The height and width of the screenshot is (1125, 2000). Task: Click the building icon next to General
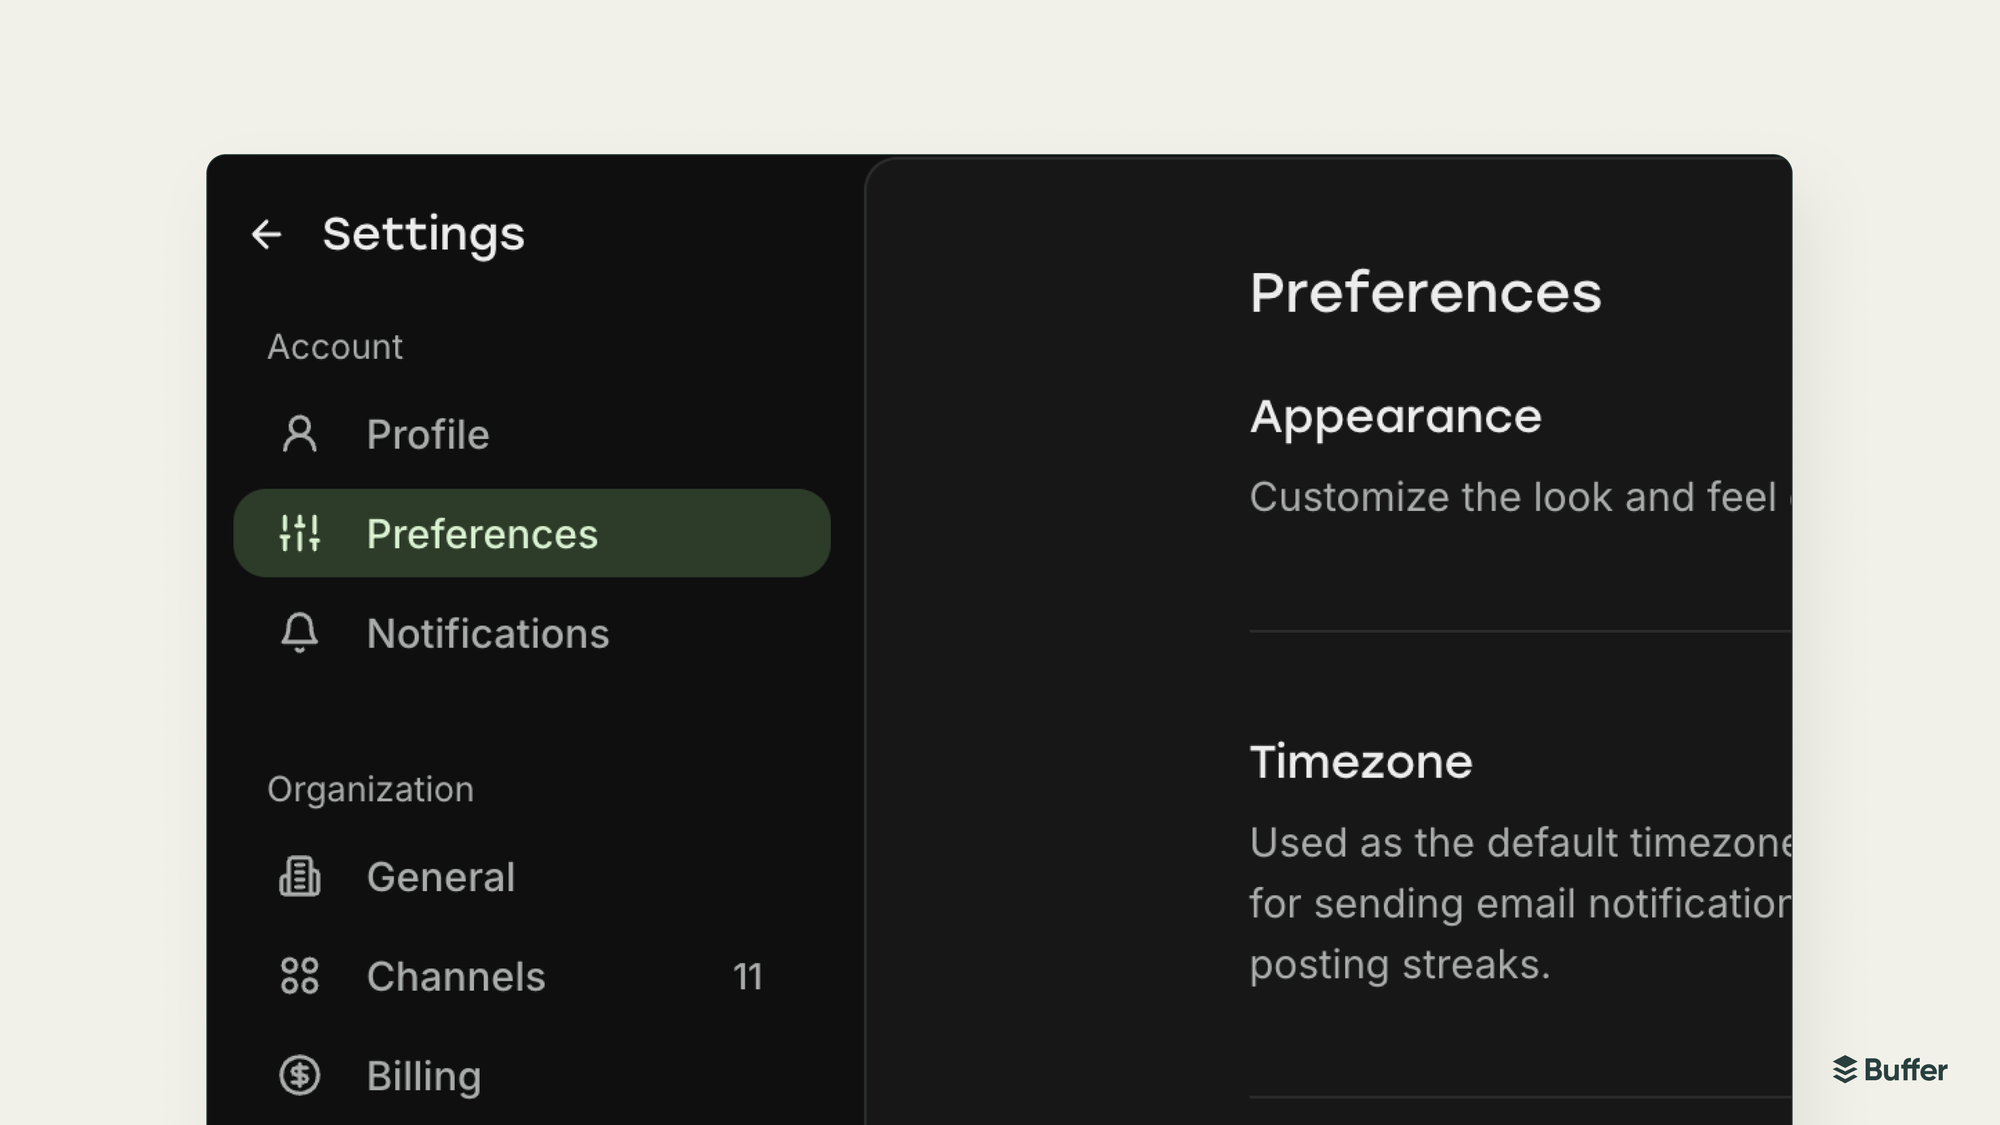tap(299, 877)
